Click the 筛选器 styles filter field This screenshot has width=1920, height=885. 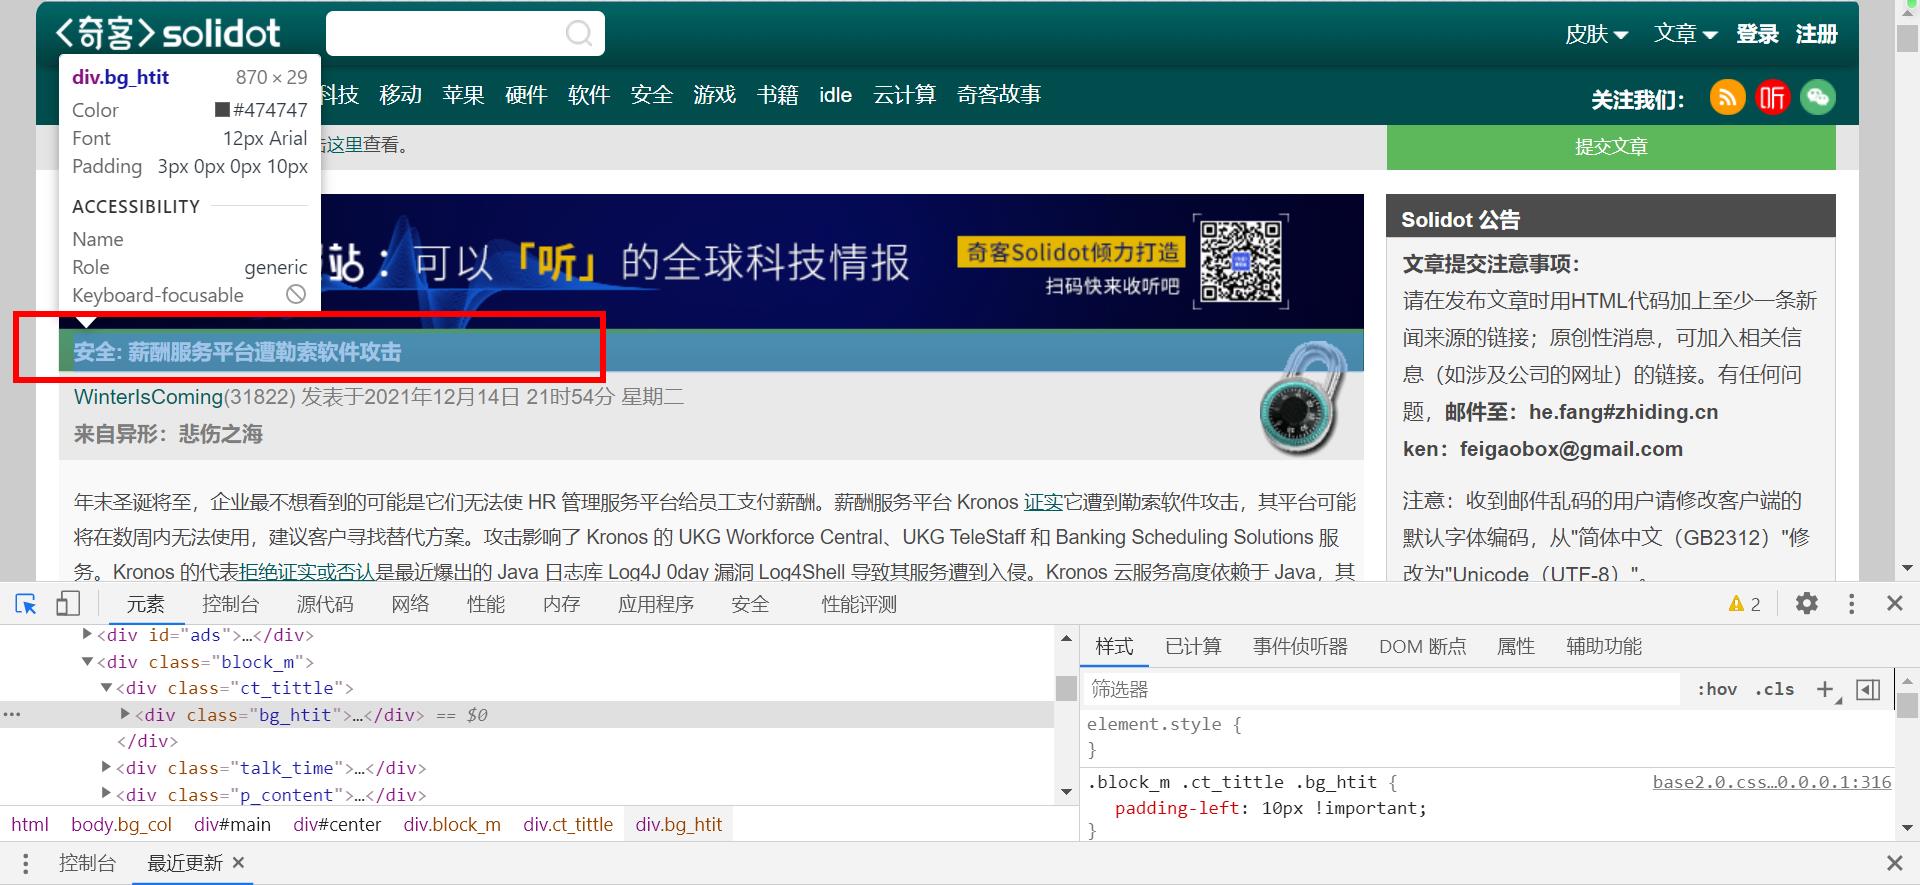coord(1383,689)
